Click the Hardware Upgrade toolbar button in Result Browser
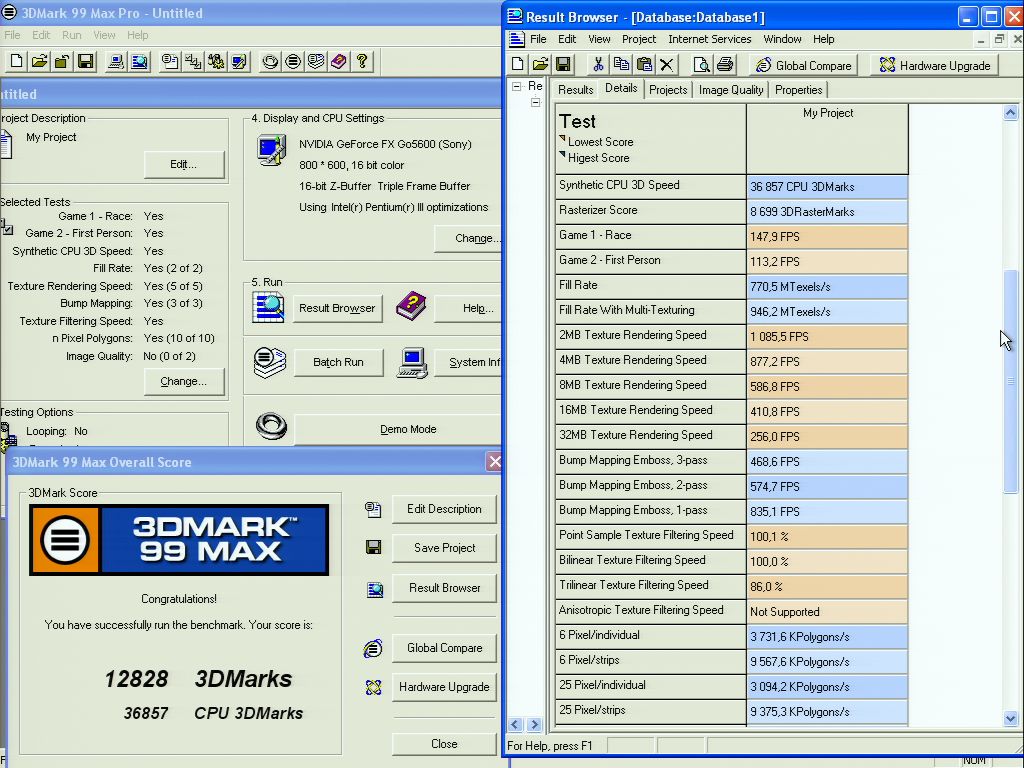Screen dimensions: 1024x768 935,65
